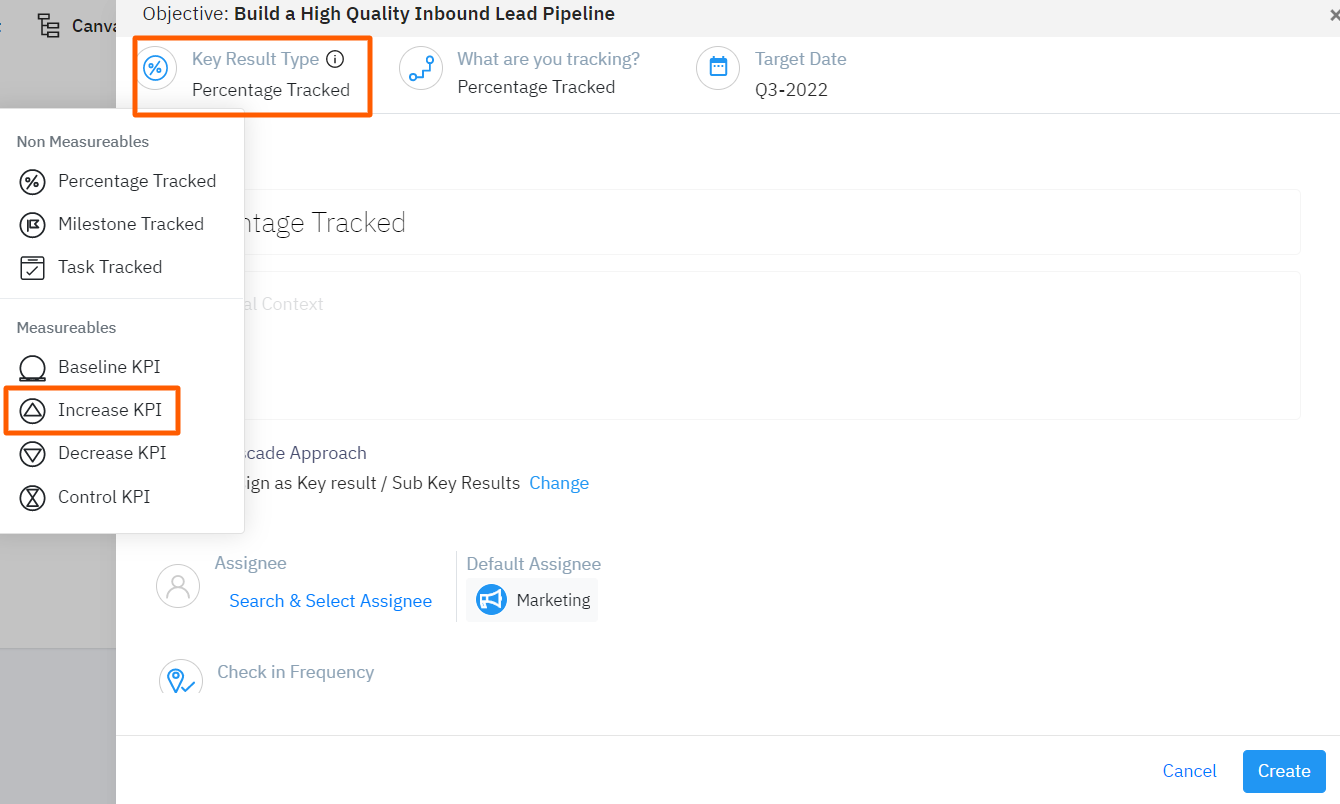This screenshot has width=1340, height=804.
Task: Click the Check in Frequency location icon
Action: 180,681
